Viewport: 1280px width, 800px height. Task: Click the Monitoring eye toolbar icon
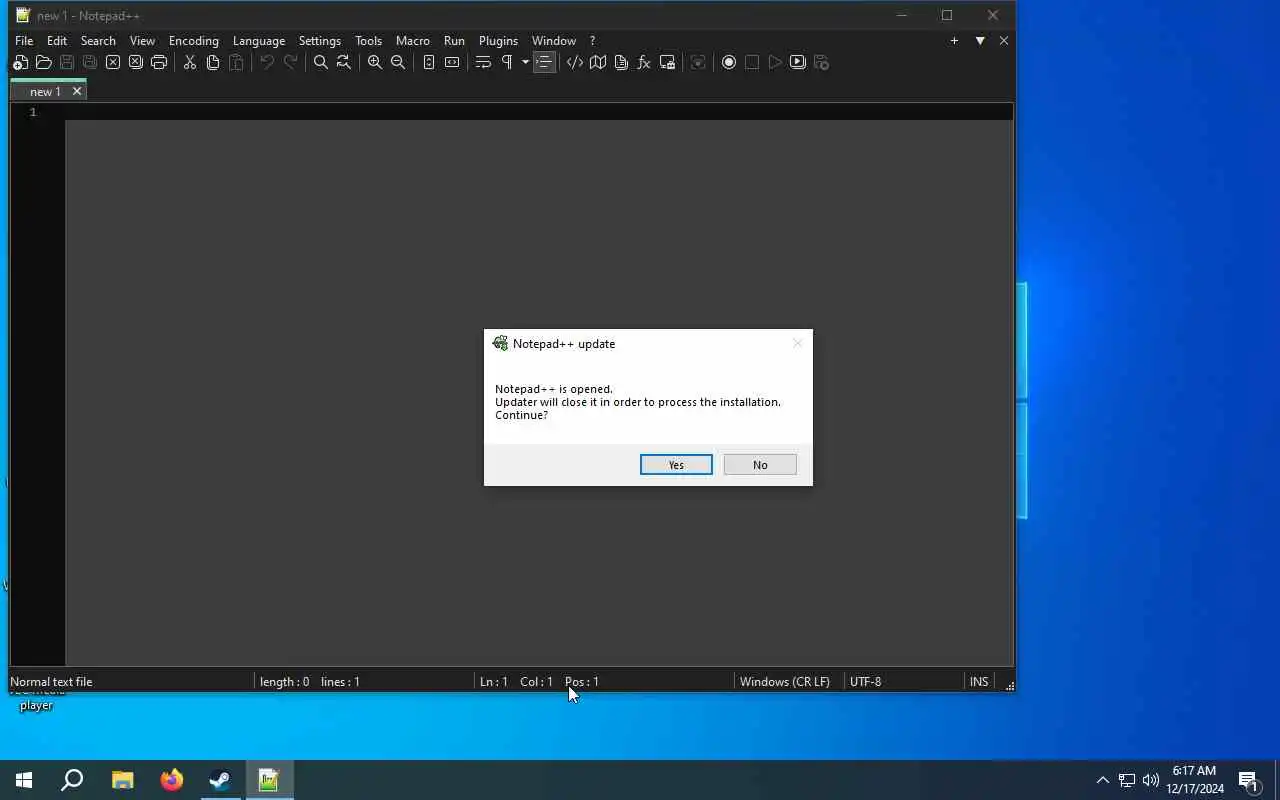[x=698, y=62]
